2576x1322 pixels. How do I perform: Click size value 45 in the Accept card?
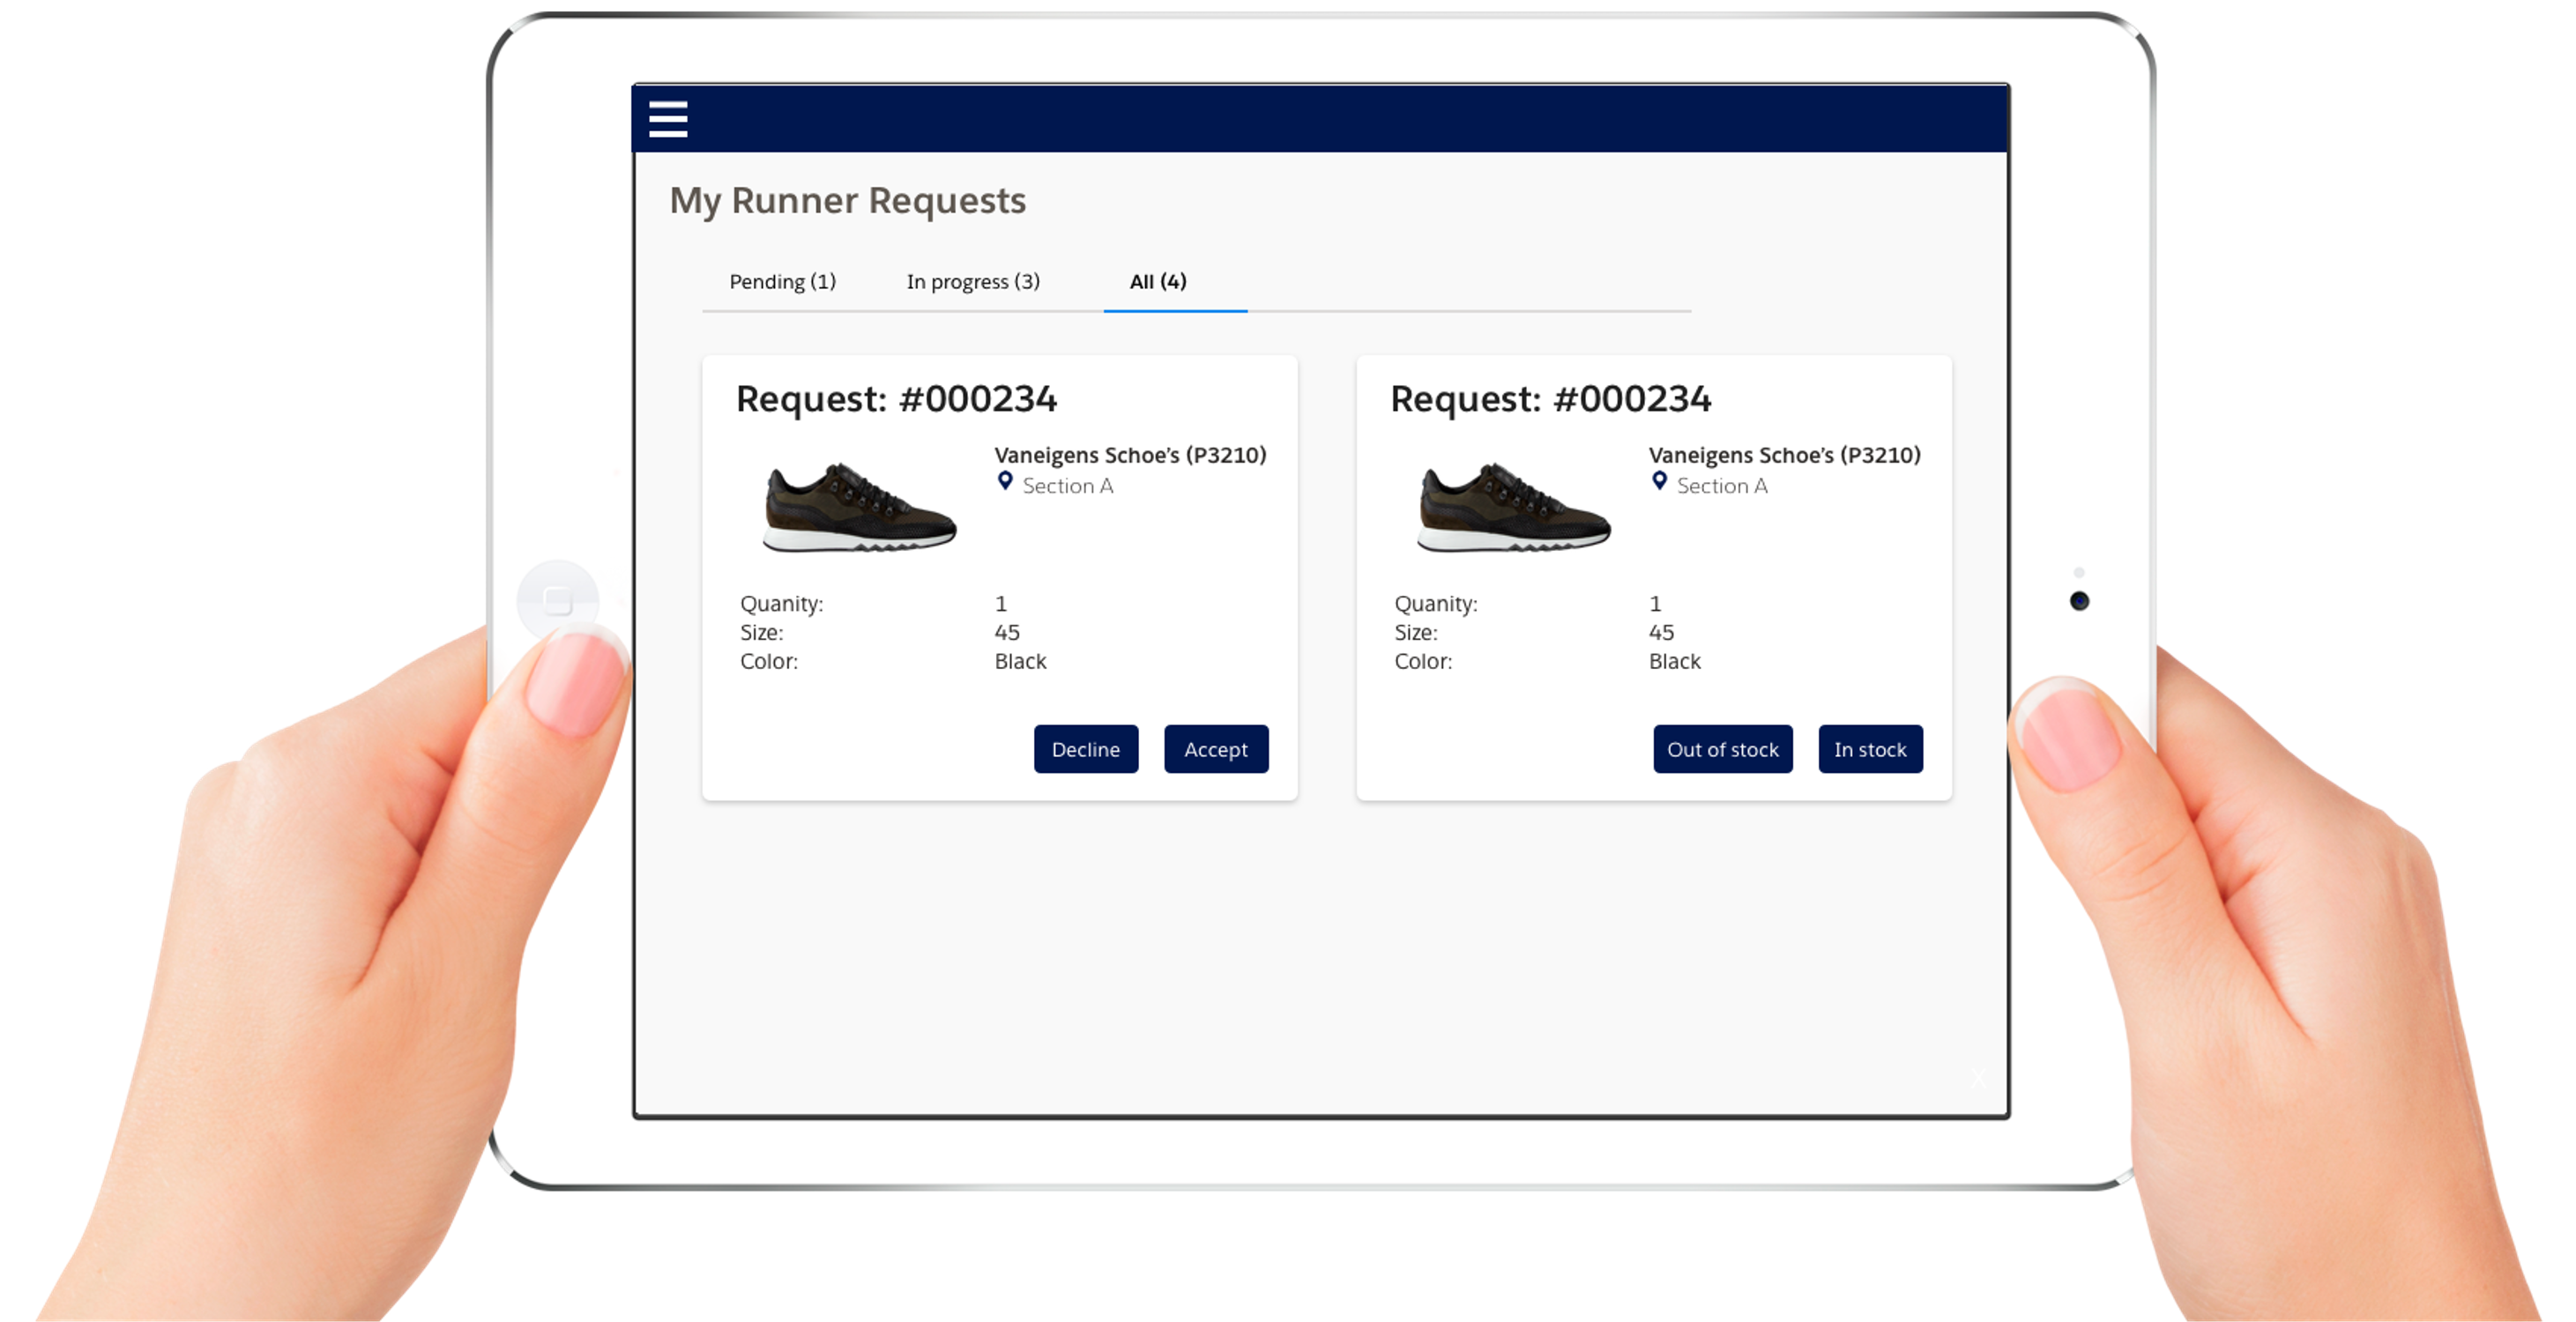click(1006, 633)
